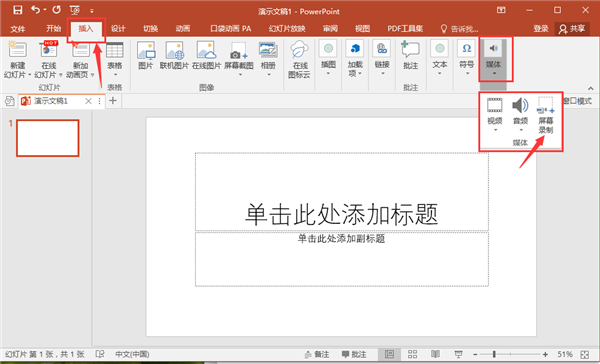This screenshot has width=600, height=364.
Task: Open the illustrations (插图) group
Action: click(x=328, y=58)
